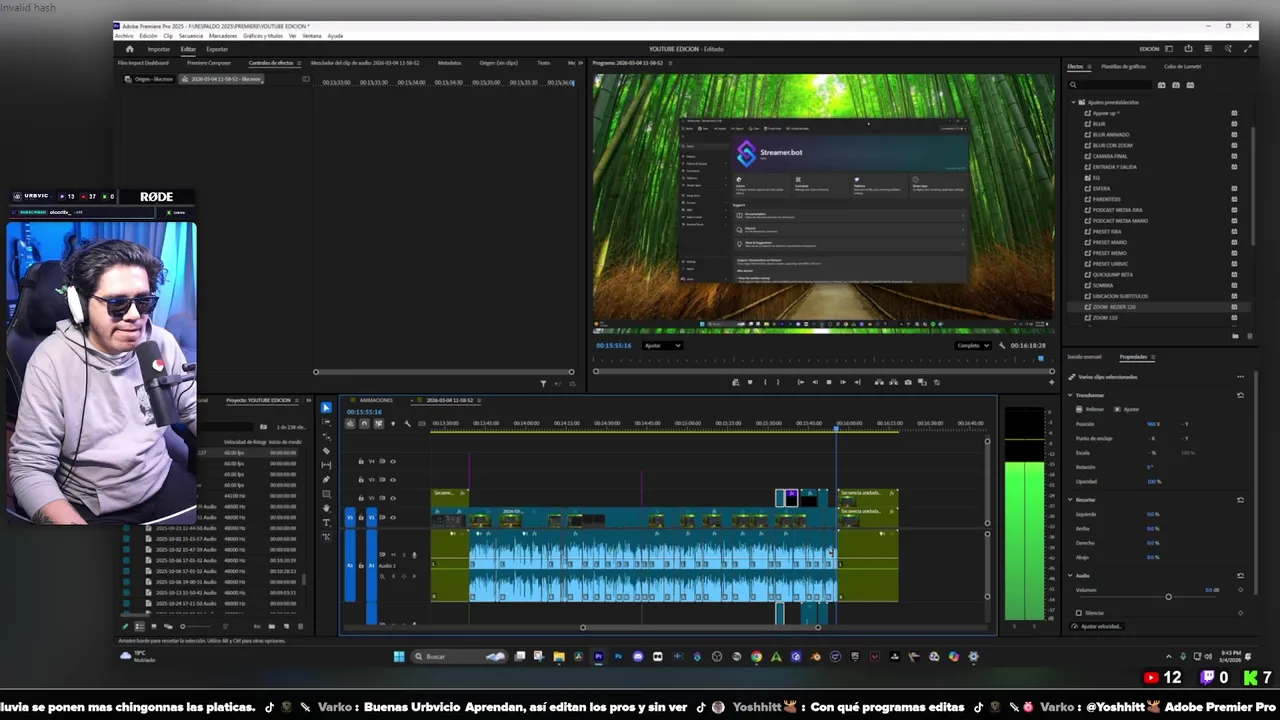Toggle linked selection in timeline

coord(378,424)
